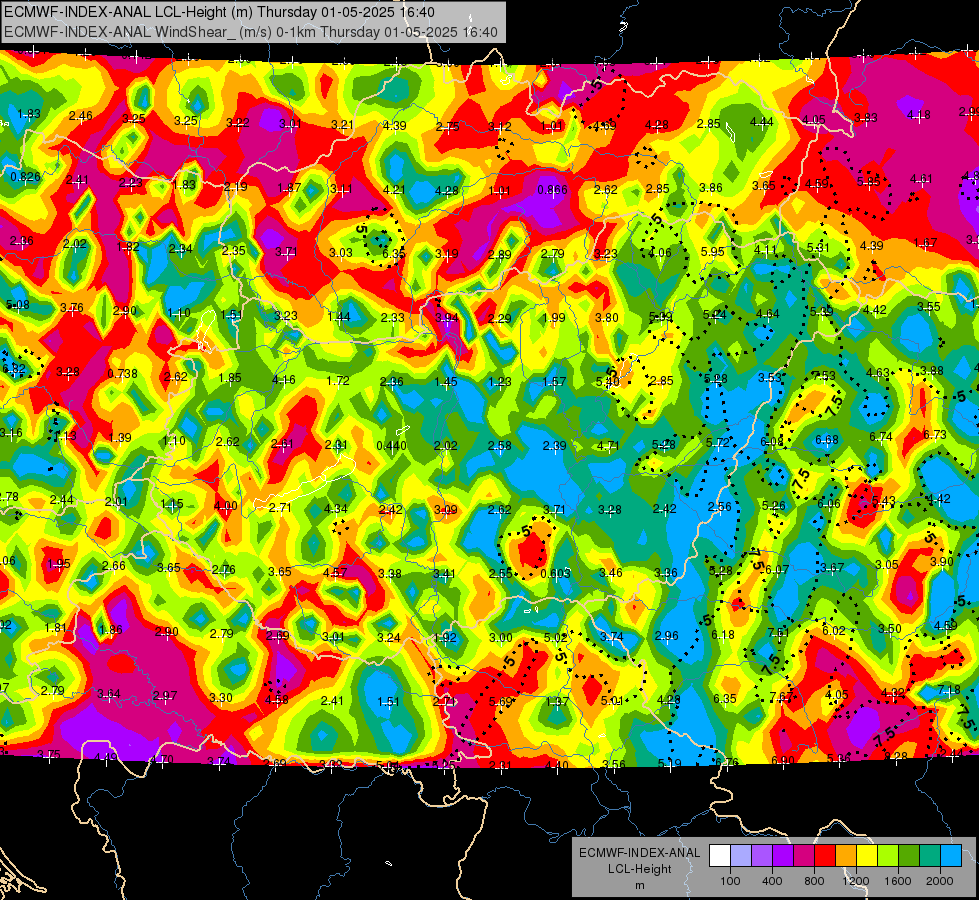979x900 pixels.
Task: Click the map value '4.16'
Action: coord(284,379)
